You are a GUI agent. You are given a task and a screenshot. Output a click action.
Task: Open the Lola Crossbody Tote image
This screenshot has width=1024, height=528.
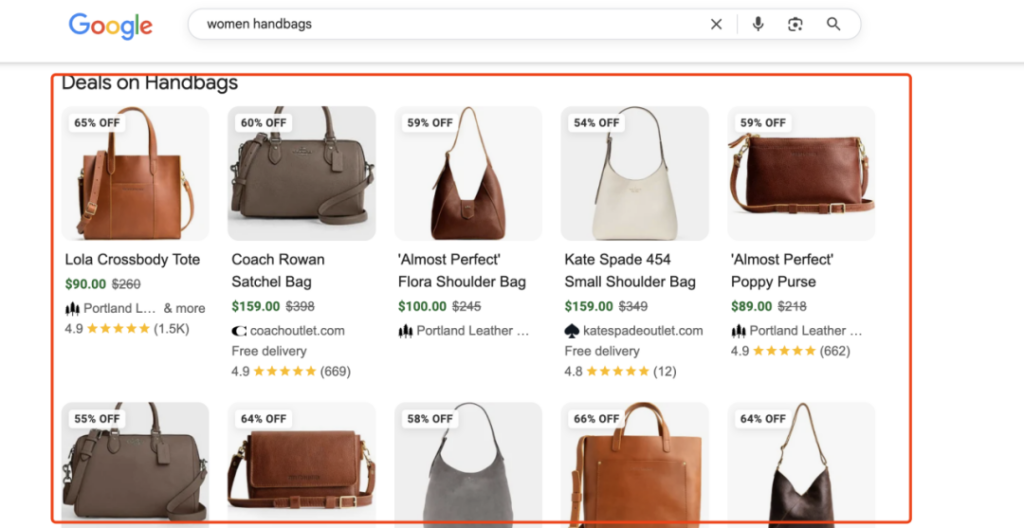[x=135, y=173]
